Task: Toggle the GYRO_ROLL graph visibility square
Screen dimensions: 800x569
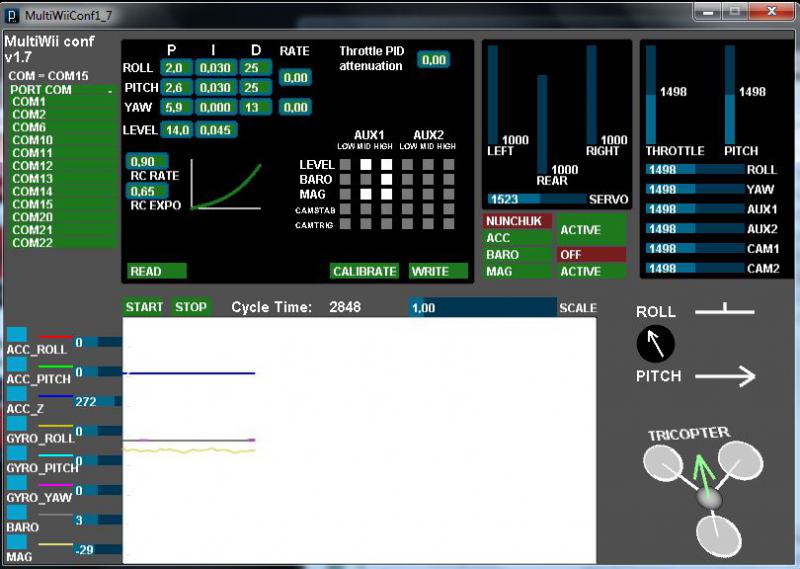Action: point(16,424)
